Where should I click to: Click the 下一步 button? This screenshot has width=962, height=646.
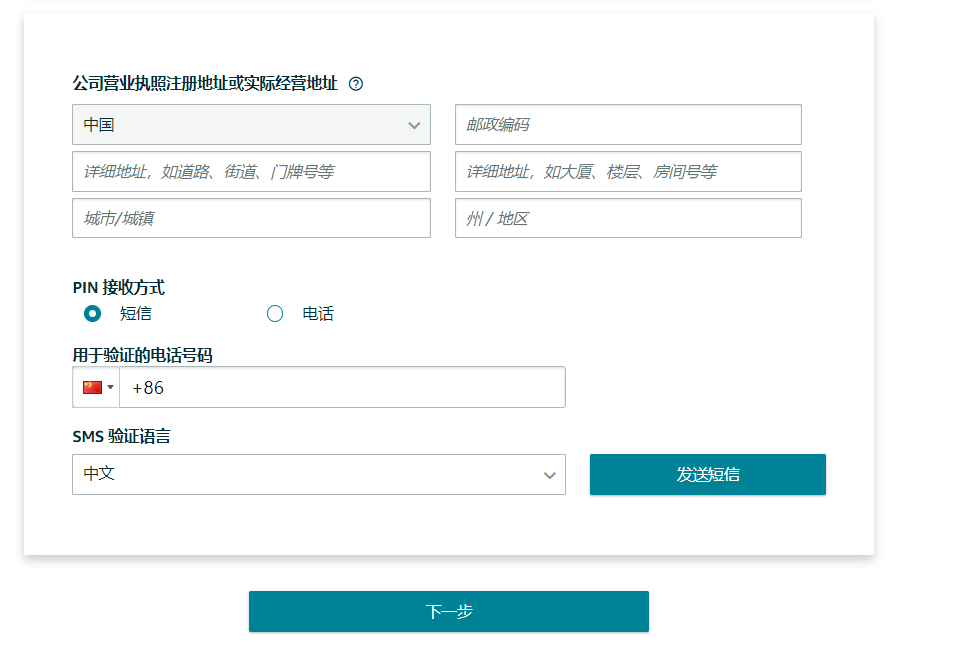448,611
